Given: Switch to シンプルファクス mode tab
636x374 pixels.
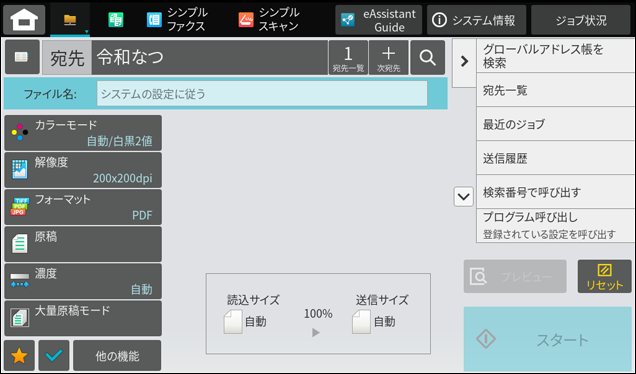Looking at the screenshot, I should tap(177, 19).
